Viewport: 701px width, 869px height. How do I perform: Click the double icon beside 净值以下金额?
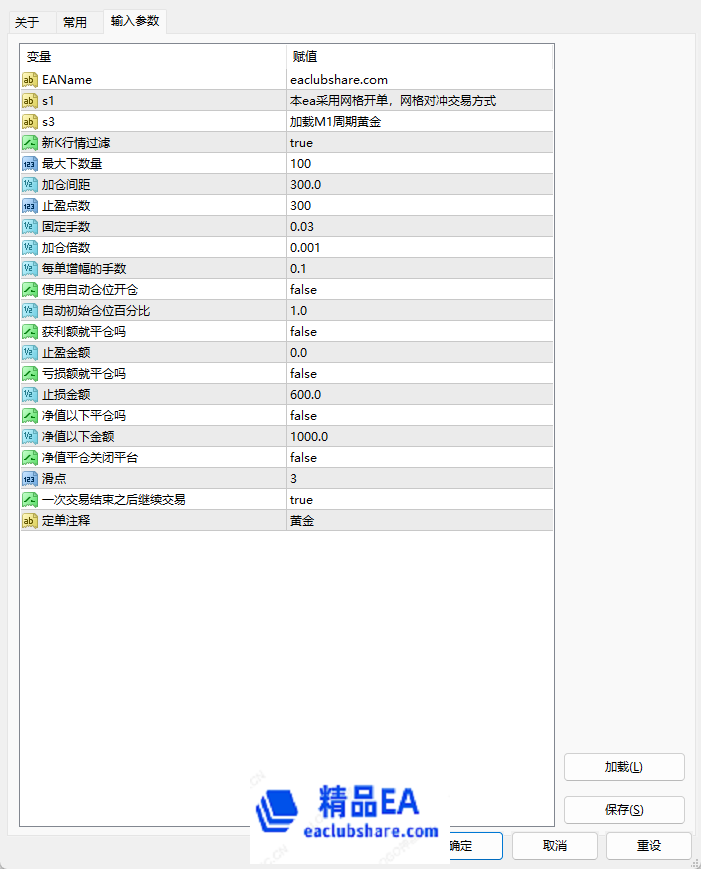[x=29, y=437]
